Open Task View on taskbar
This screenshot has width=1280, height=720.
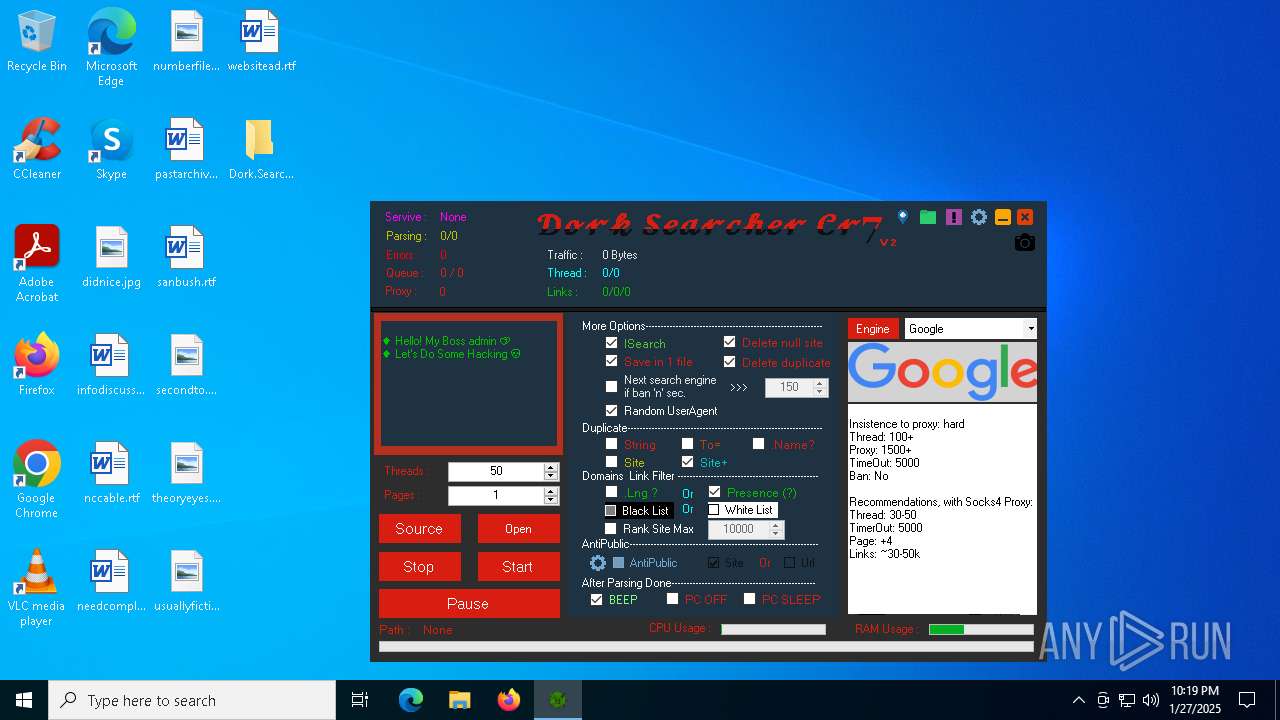click(360, 700)
